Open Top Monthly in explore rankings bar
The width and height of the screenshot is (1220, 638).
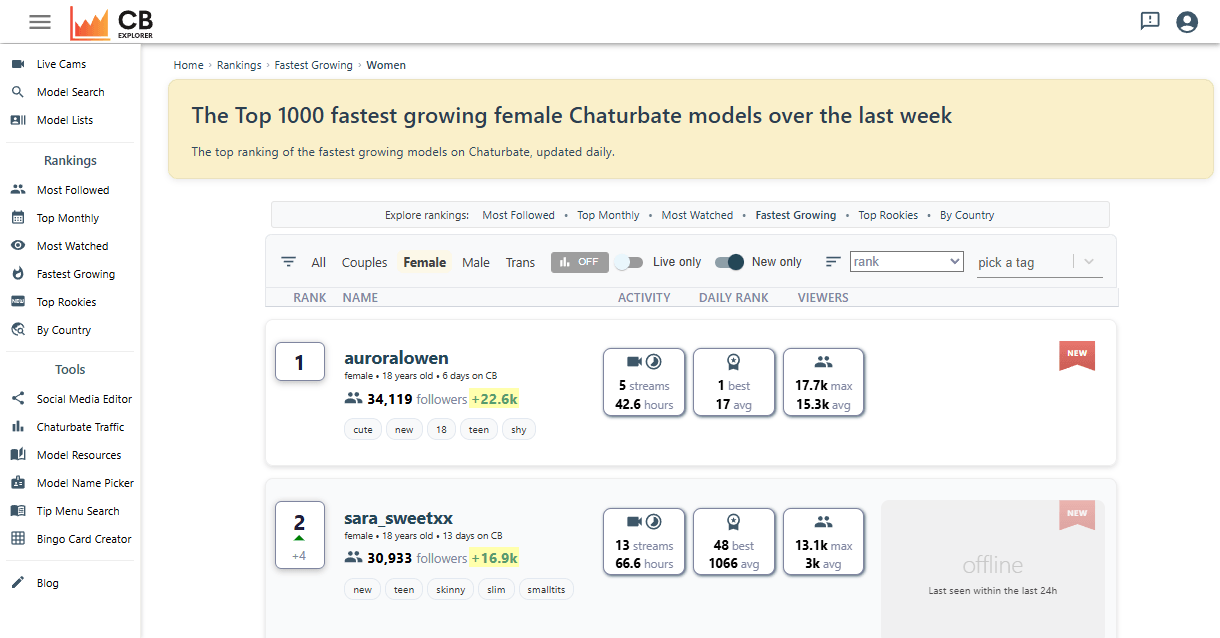point(608,215)
